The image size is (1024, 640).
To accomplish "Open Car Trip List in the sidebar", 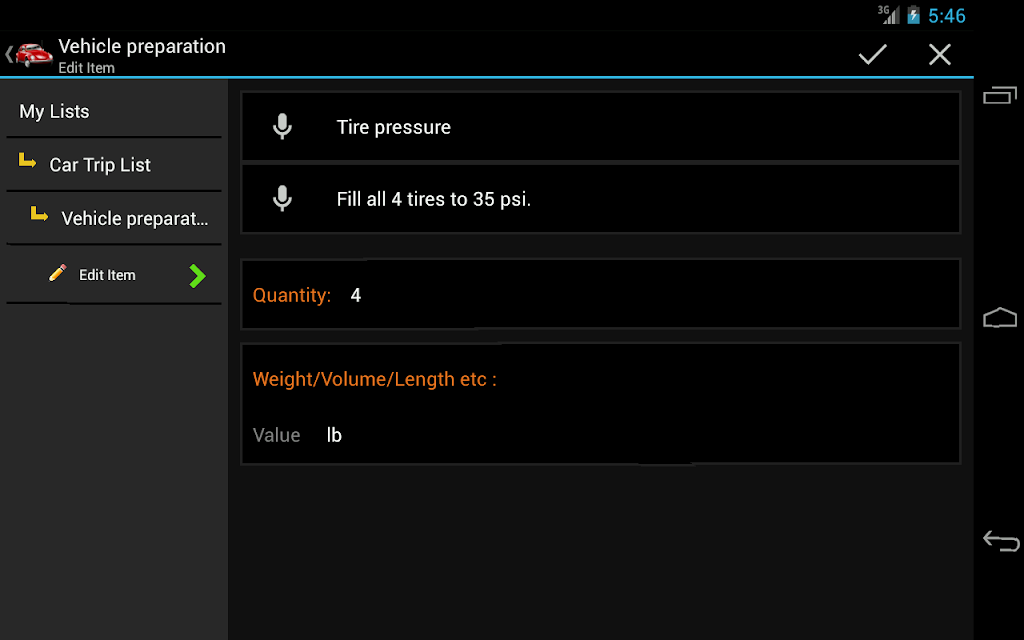I will pos(114,165).
